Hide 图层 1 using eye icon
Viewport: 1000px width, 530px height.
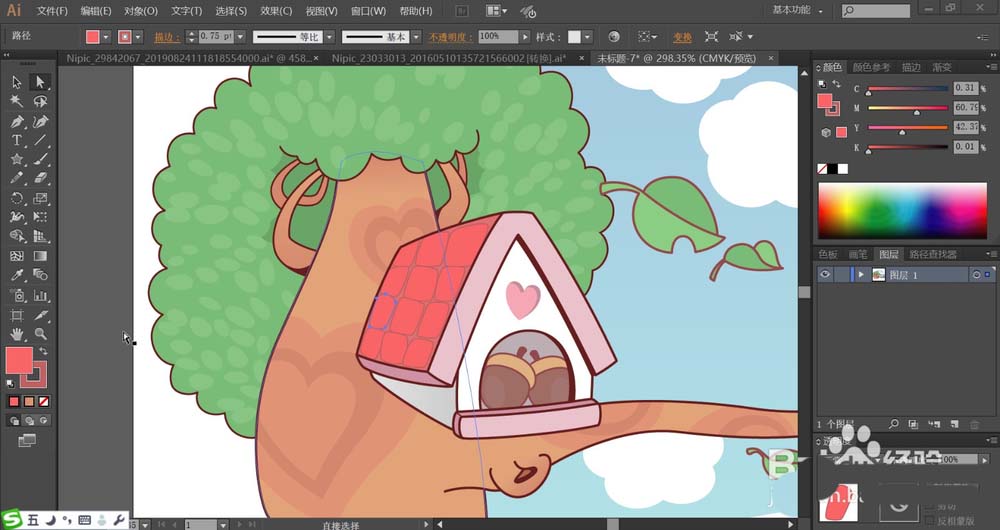point(825,275)
